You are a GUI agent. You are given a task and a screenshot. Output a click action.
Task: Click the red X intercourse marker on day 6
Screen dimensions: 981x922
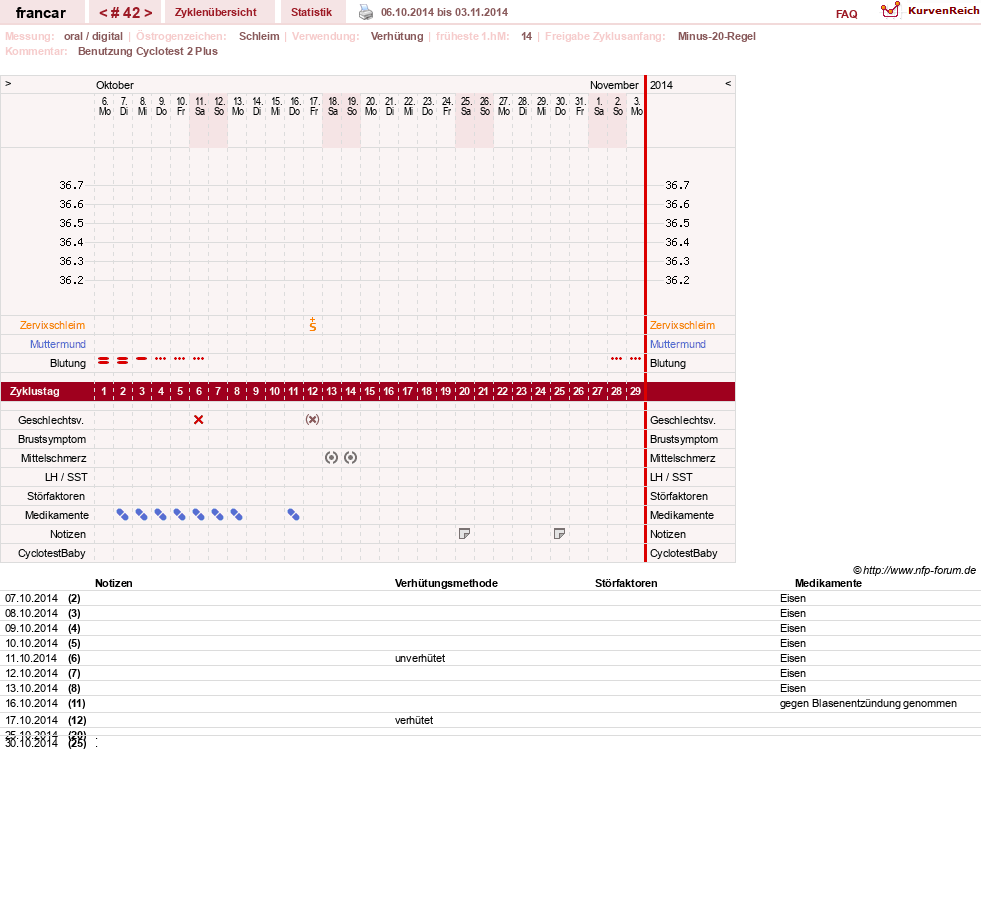(198, 420)
